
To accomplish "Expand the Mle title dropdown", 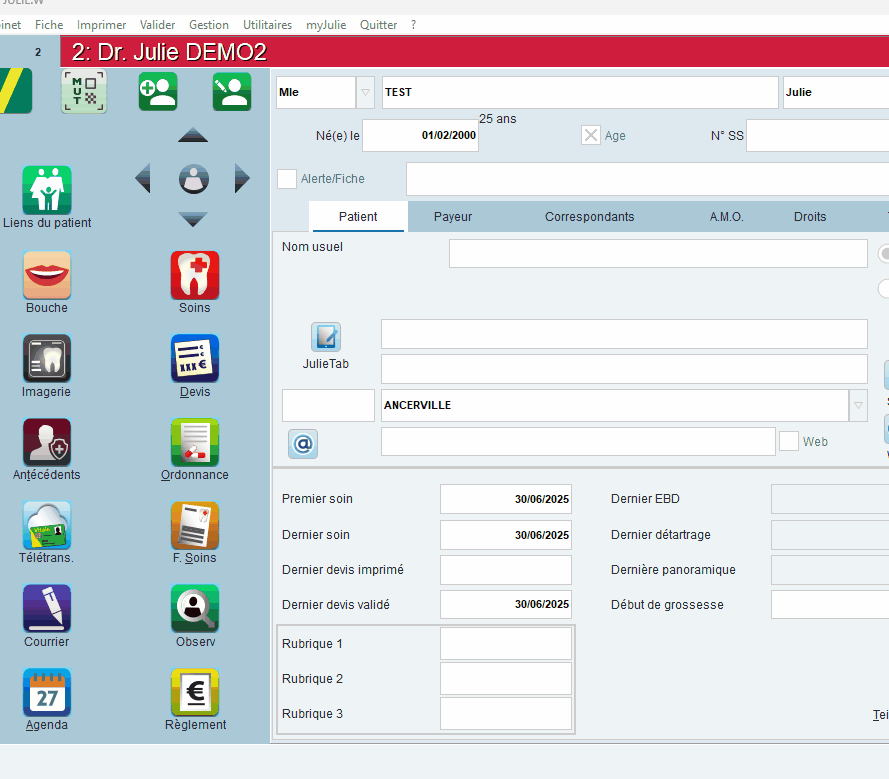I will 366,92.
